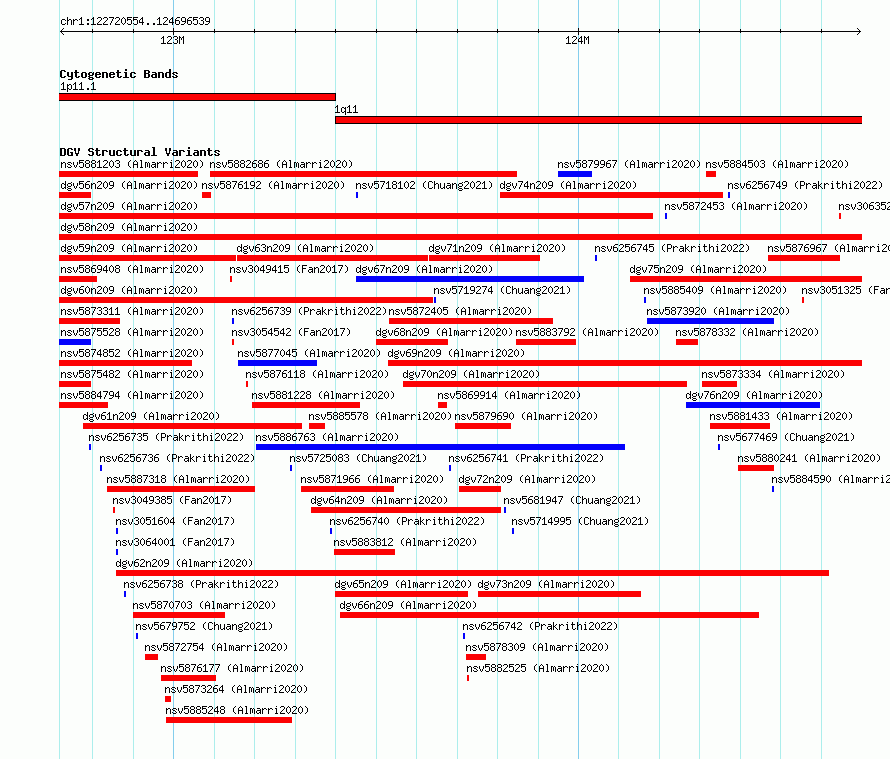Select nsv5878332 (Almarri2020) variant
The width and height of the screenshot is (890, 759).
click(687, 342)
